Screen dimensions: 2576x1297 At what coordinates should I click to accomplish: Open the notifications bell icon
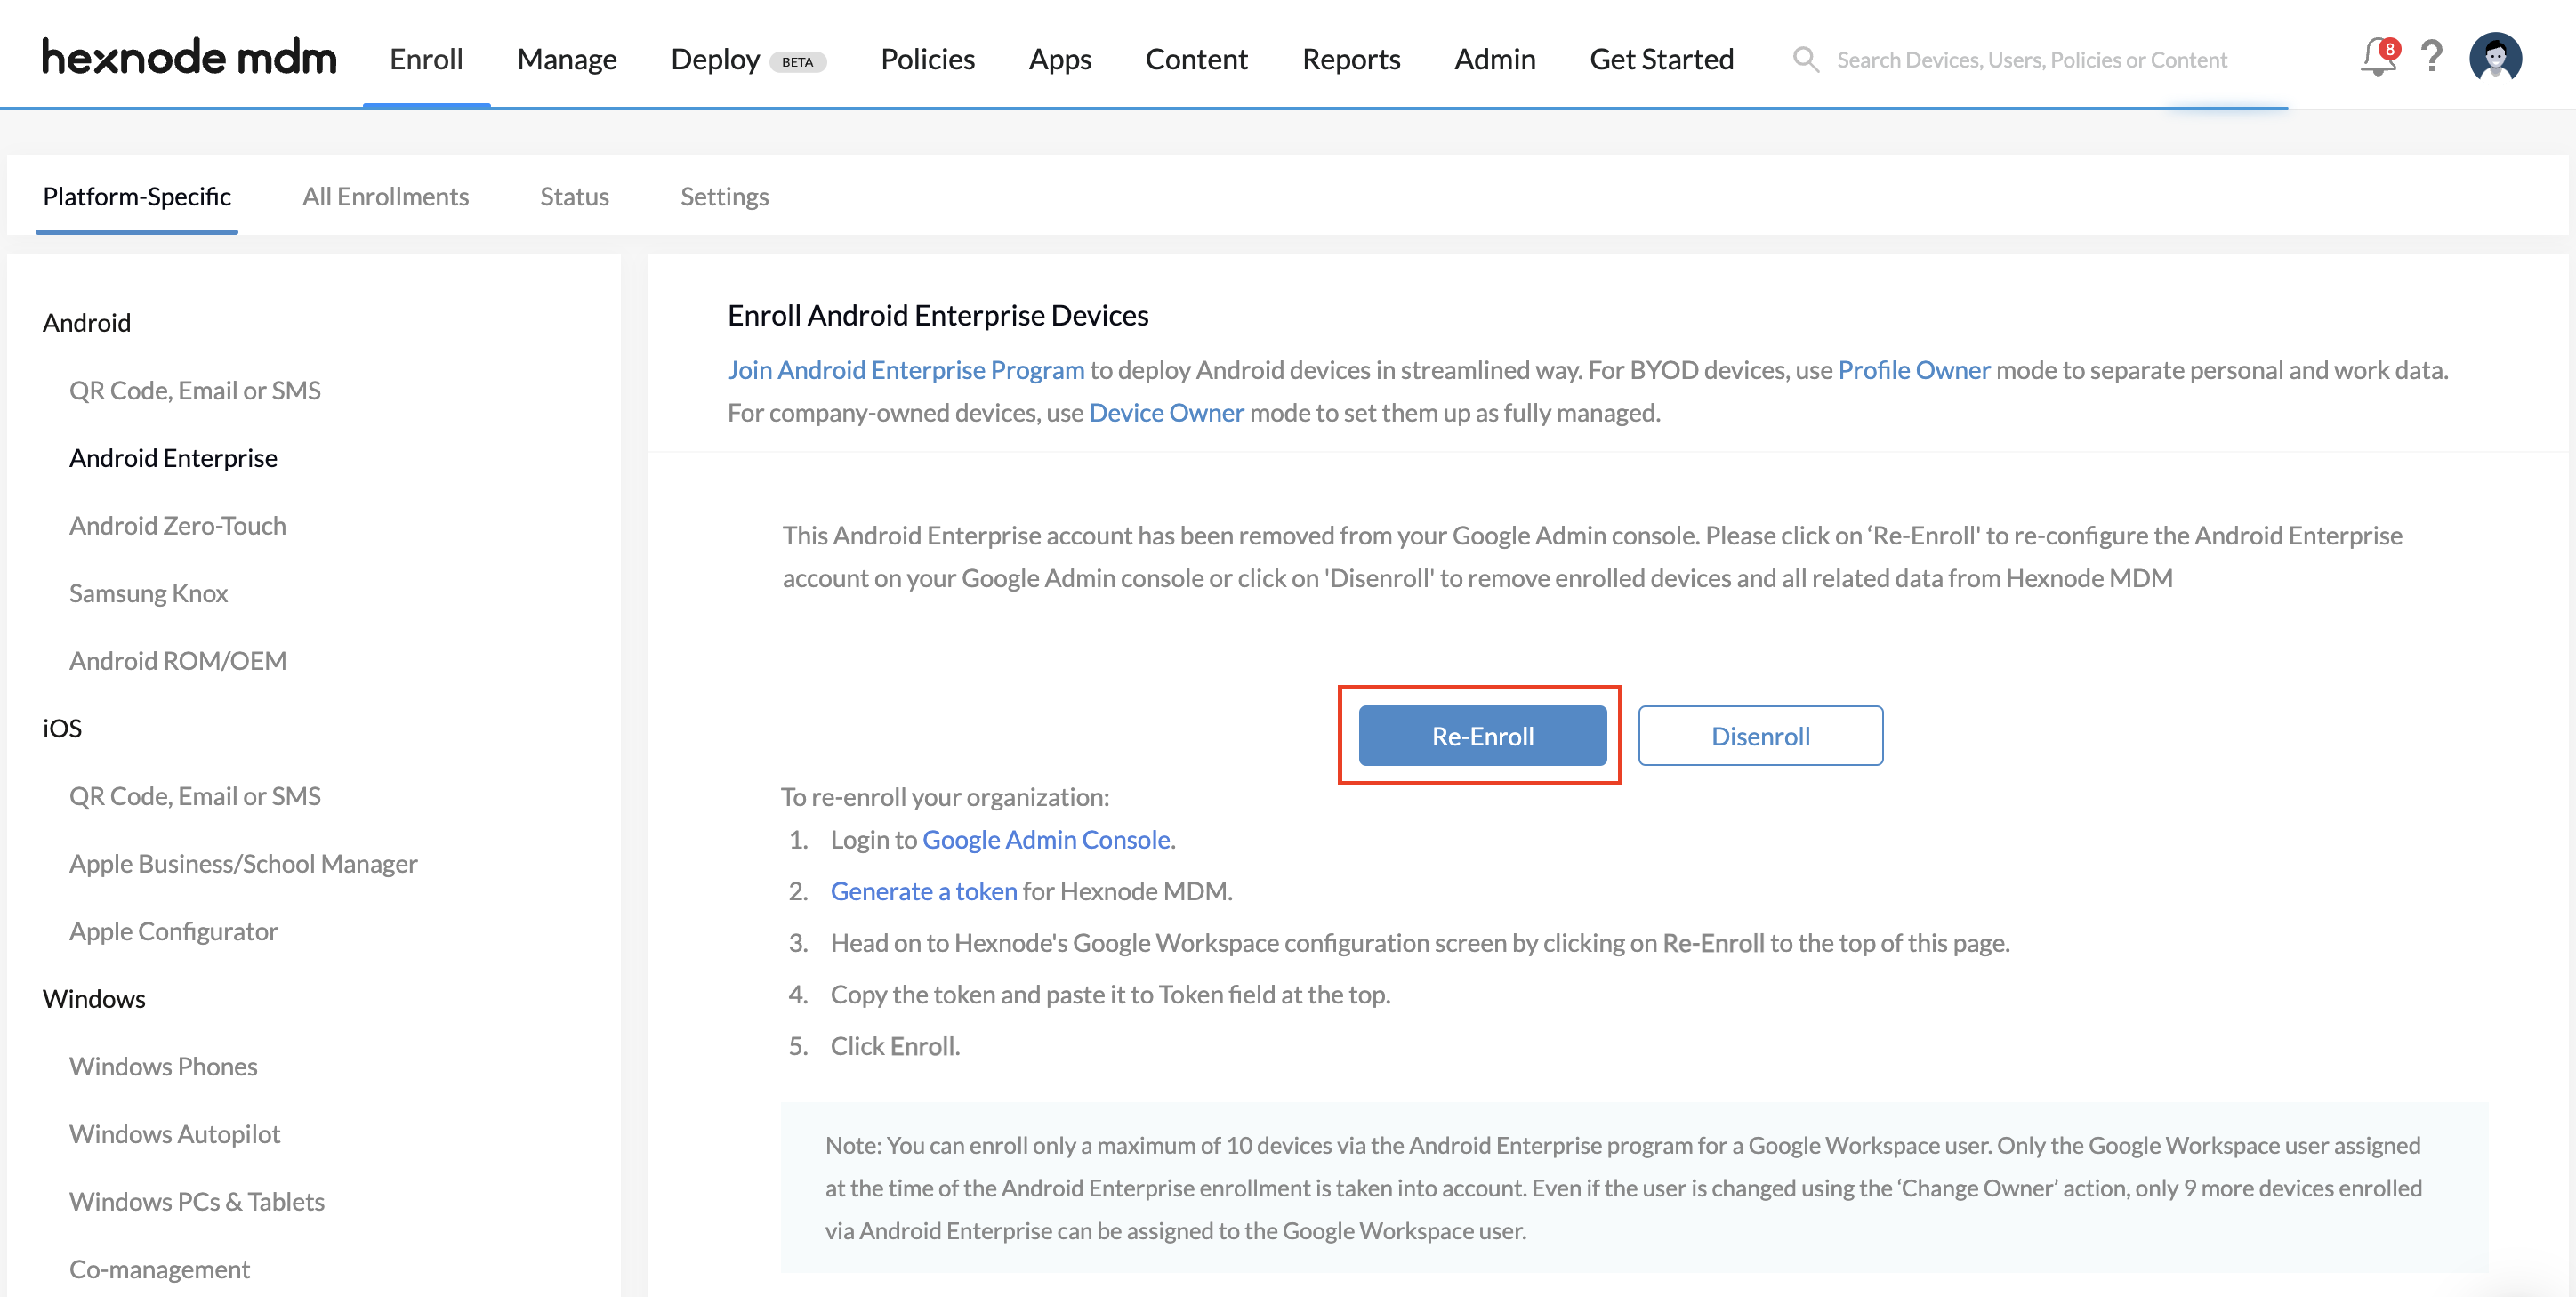[x=2379, y=57]
